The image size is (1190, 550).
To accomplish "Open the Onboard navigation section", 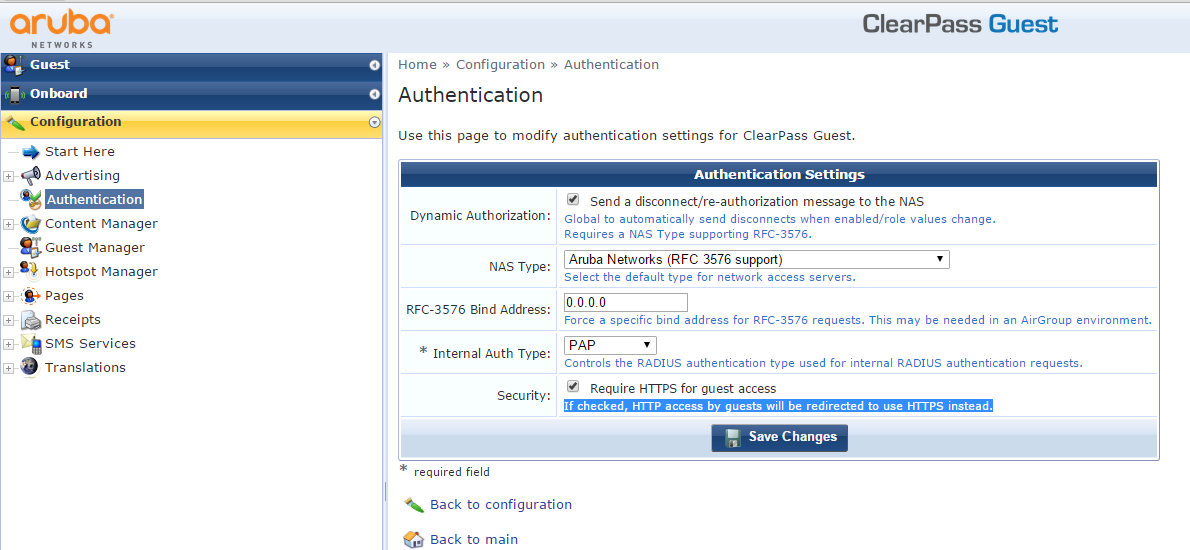I will coord(191,94).
